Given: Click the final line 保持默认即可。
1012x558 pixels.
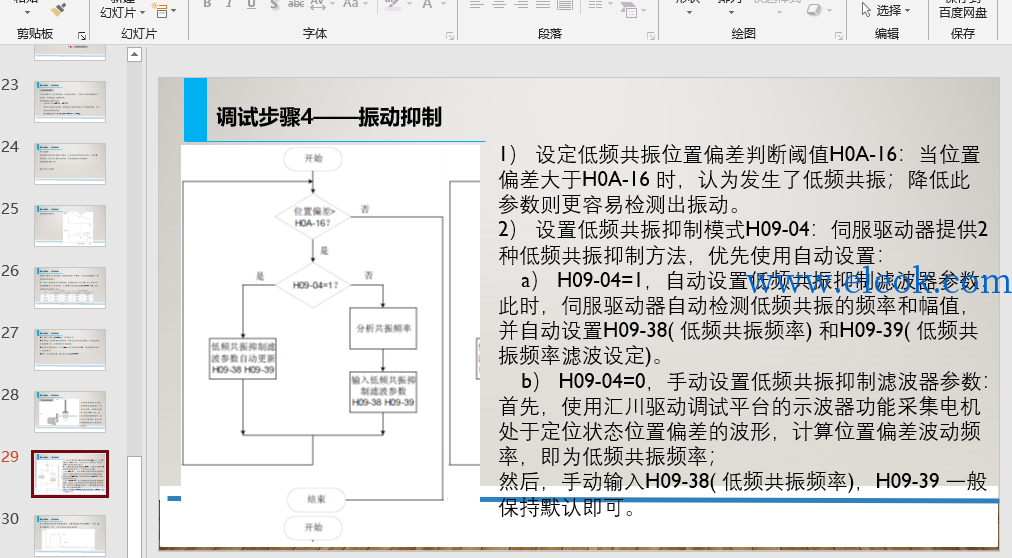Looking at the screenshot, I should point(567,508).
